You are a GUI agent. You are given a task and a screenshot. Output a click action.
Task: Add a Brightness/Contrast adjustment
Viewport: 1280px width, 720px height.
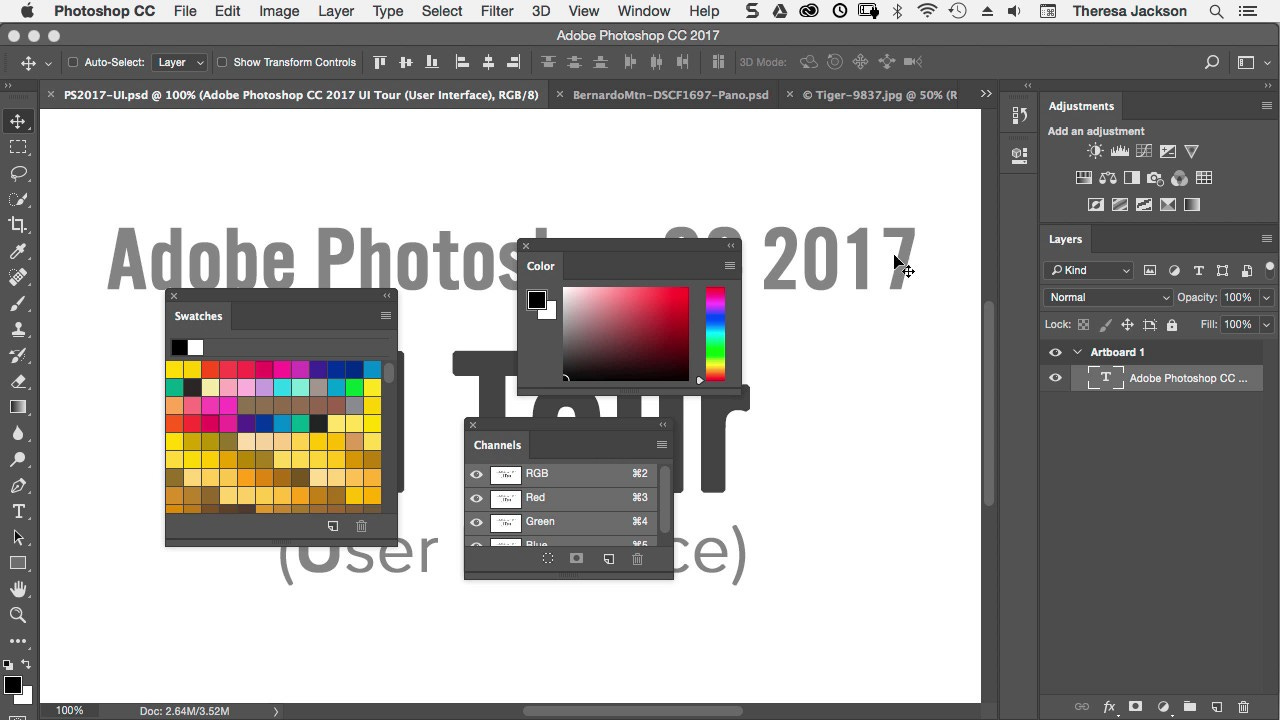(1095, 151)
